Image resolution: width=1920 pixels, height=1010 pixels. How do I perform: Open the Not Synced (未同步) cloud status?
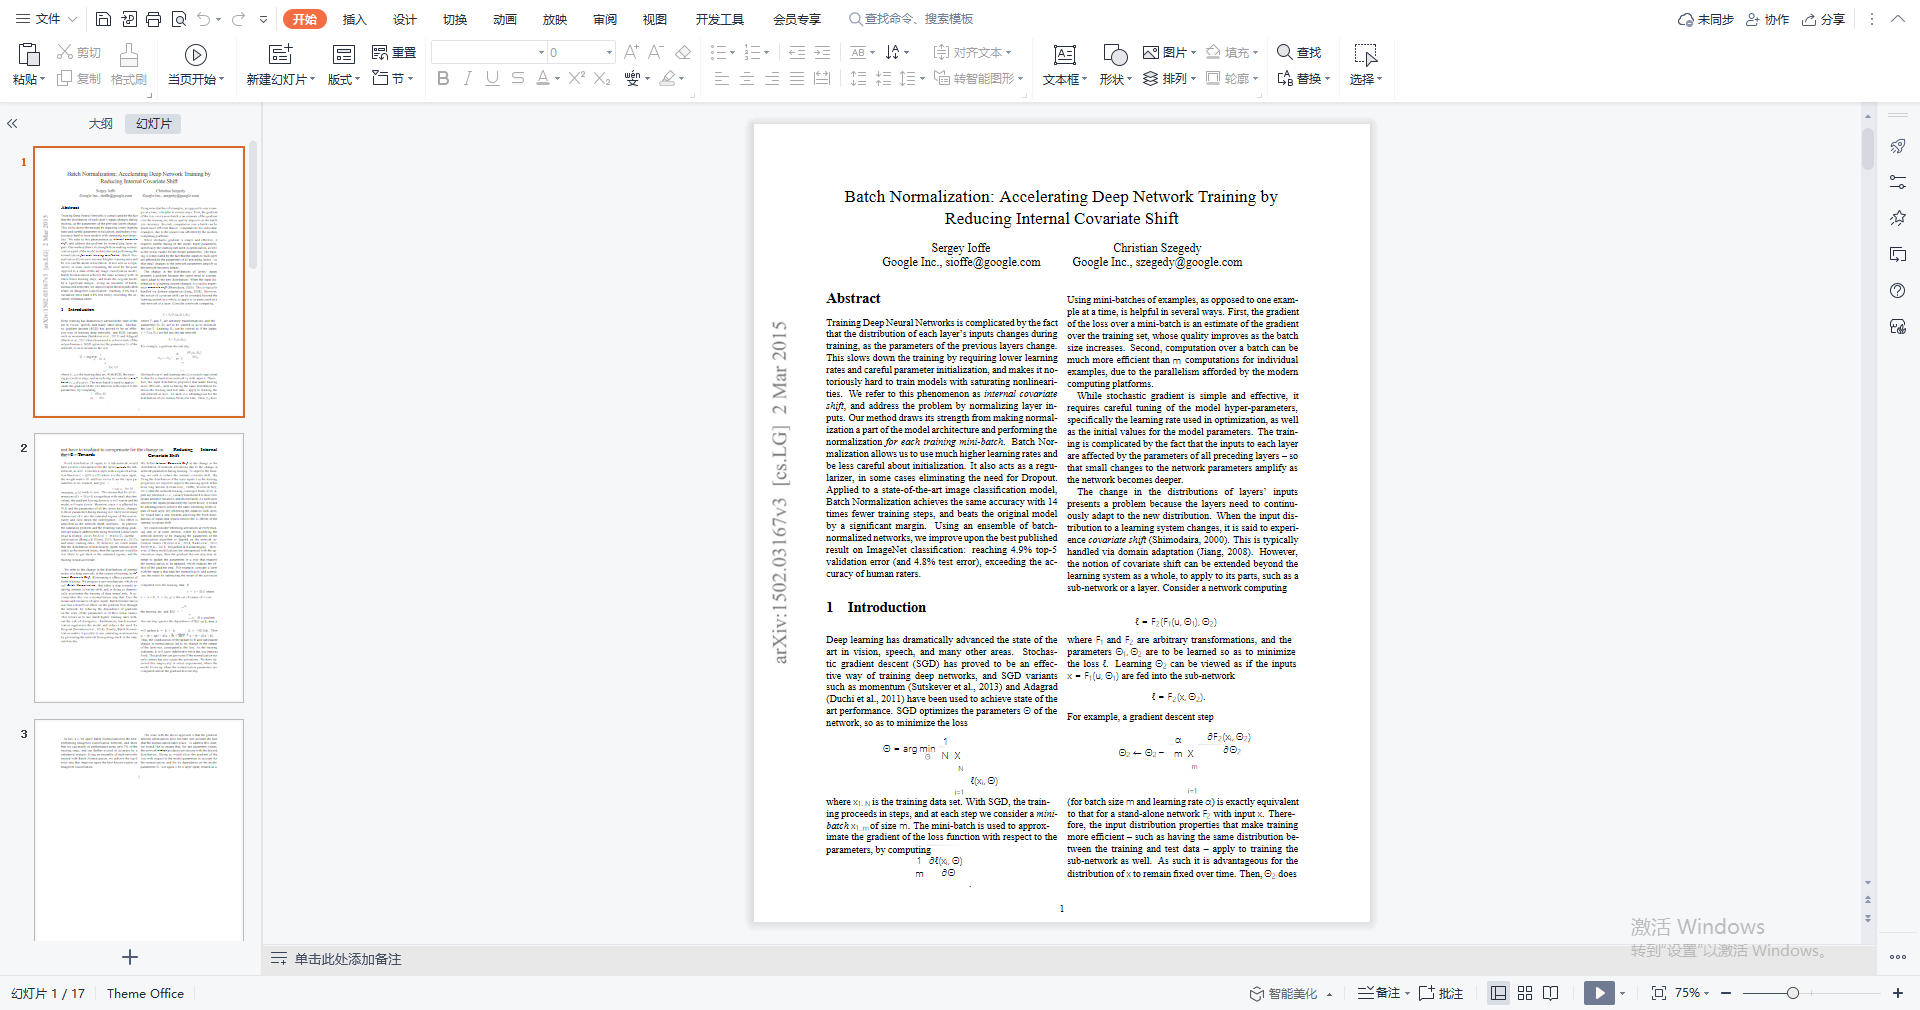1705,19
